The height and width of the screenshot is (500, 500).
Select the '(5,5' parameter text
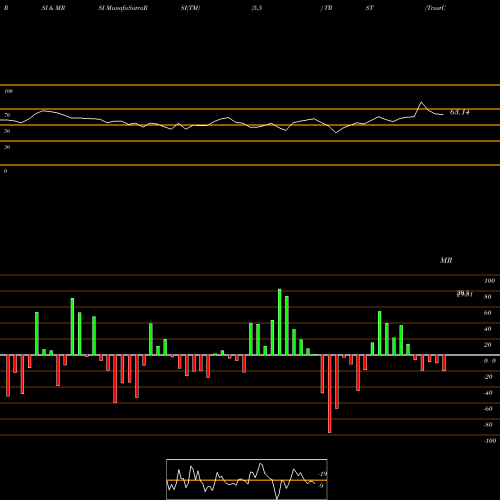pyautogui.click(x=257, y=8)
